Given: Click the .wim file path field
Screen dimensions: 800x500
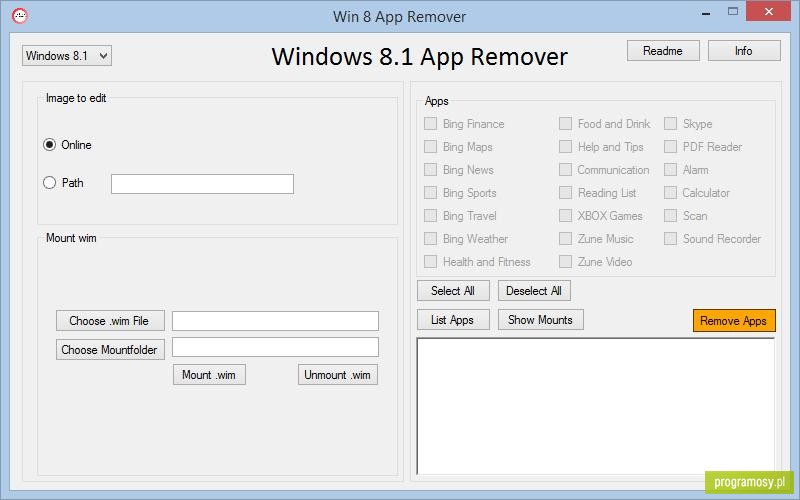Looking at the screenshot, I should click(275, 321).
